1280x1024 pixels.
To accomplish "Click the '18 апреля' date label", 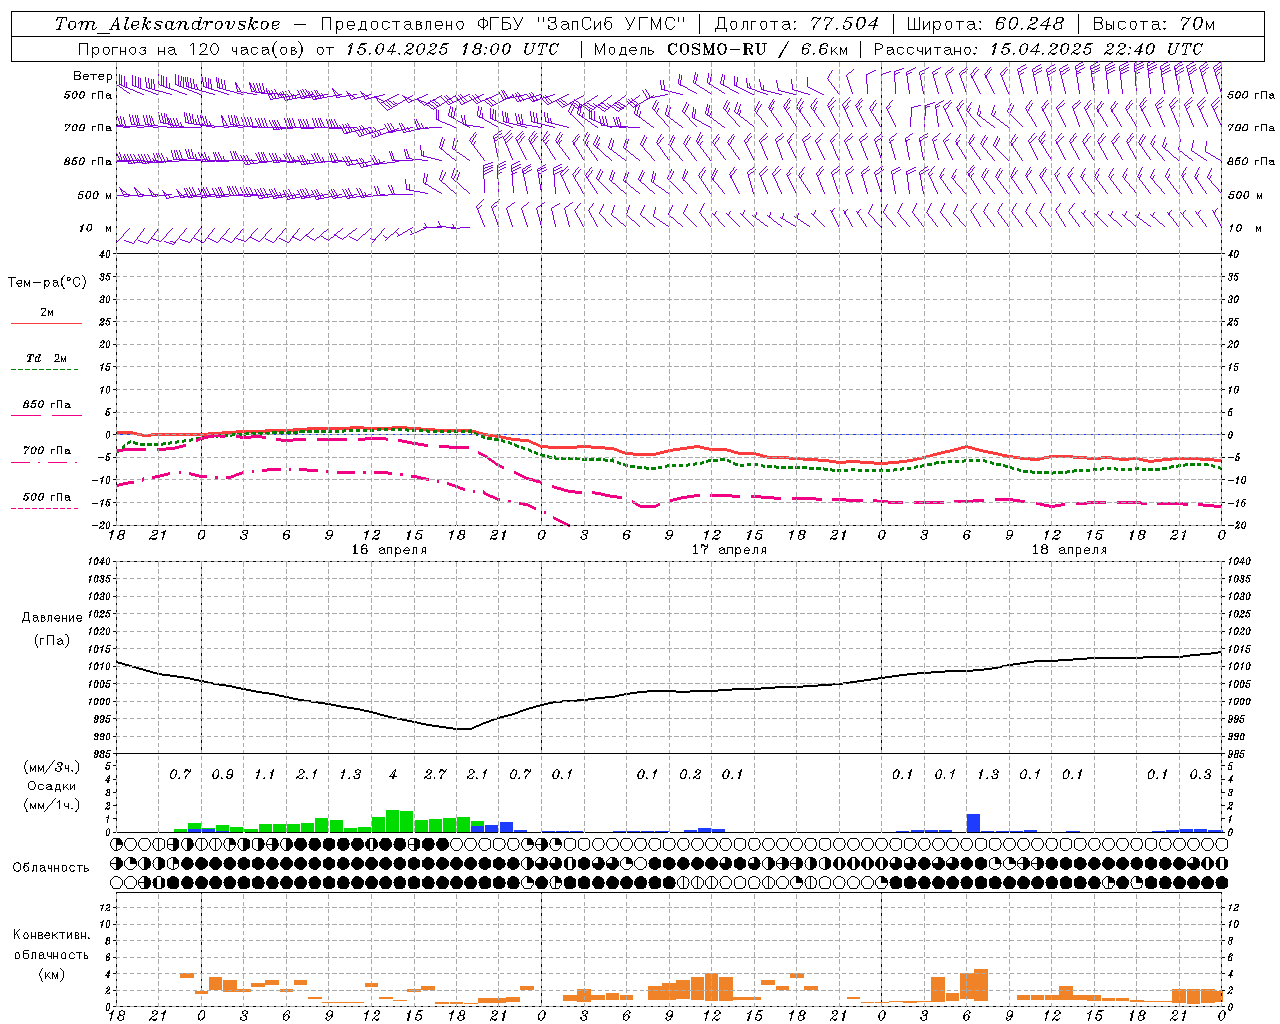I will (1069, 550).
